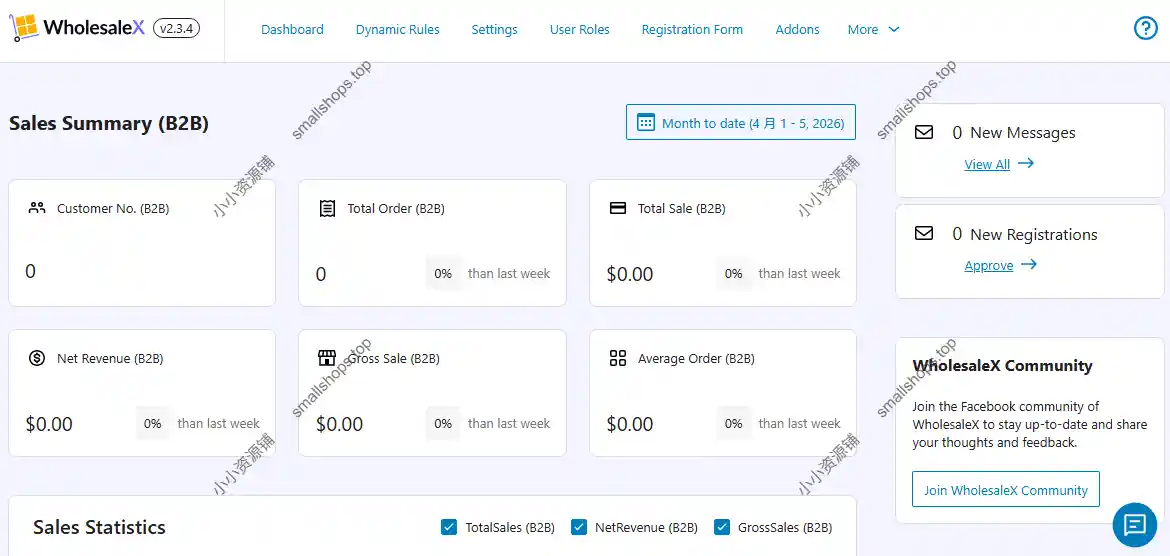Screen dimensions: 1170x556
Task: Open the Dynamic Rules tab
Action: pos(398,29)
